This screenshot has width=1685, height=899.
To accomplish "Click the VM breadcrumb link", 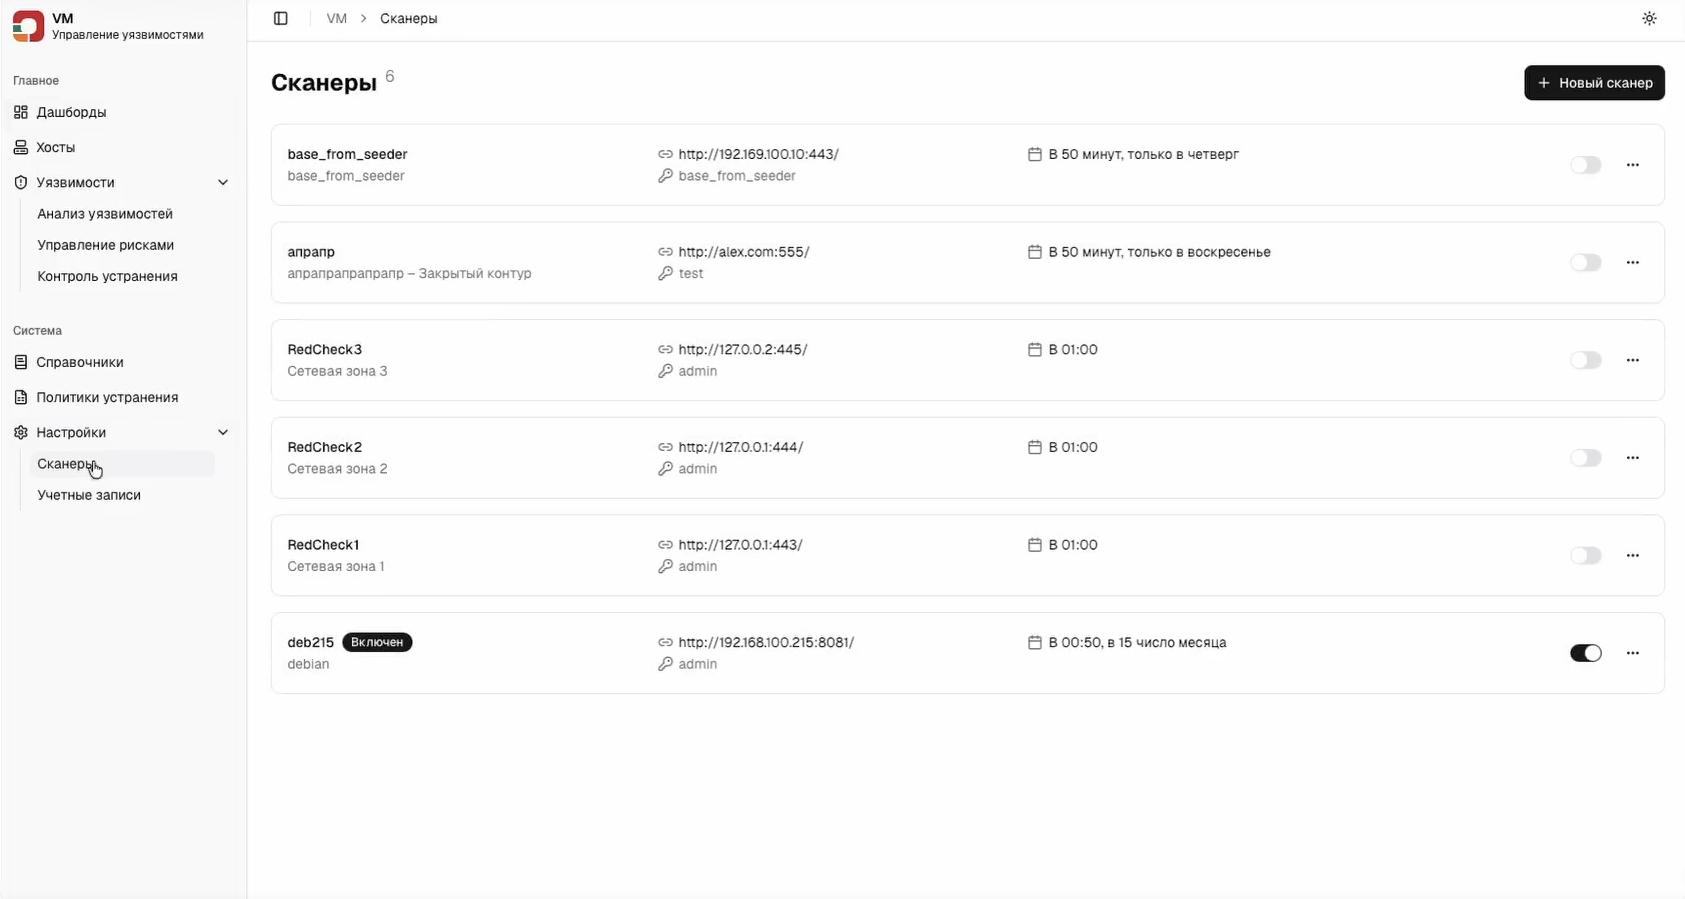I will (x=336, y=19).
